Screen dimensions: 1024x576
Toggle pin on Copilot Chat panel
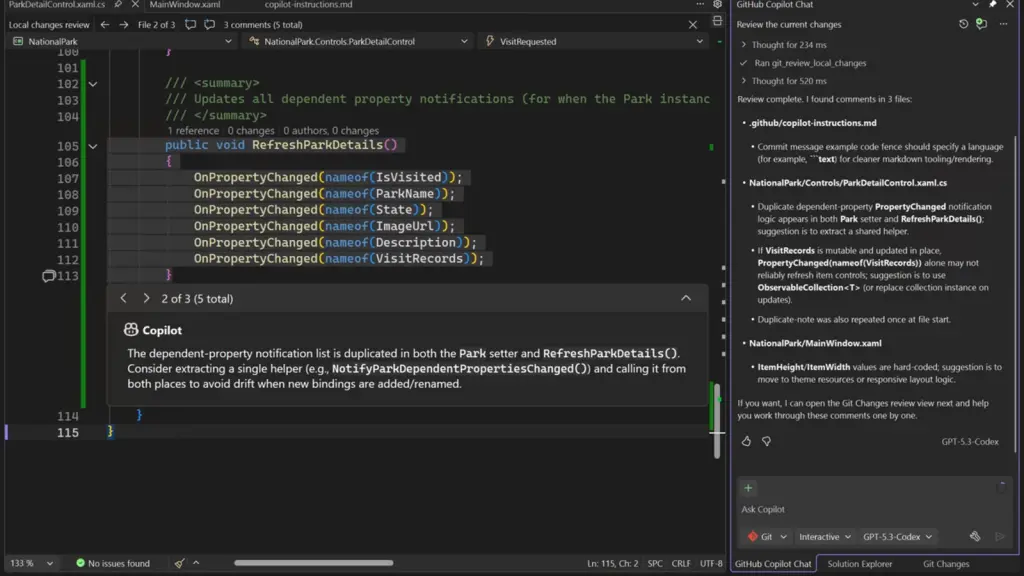pos(993,5)
